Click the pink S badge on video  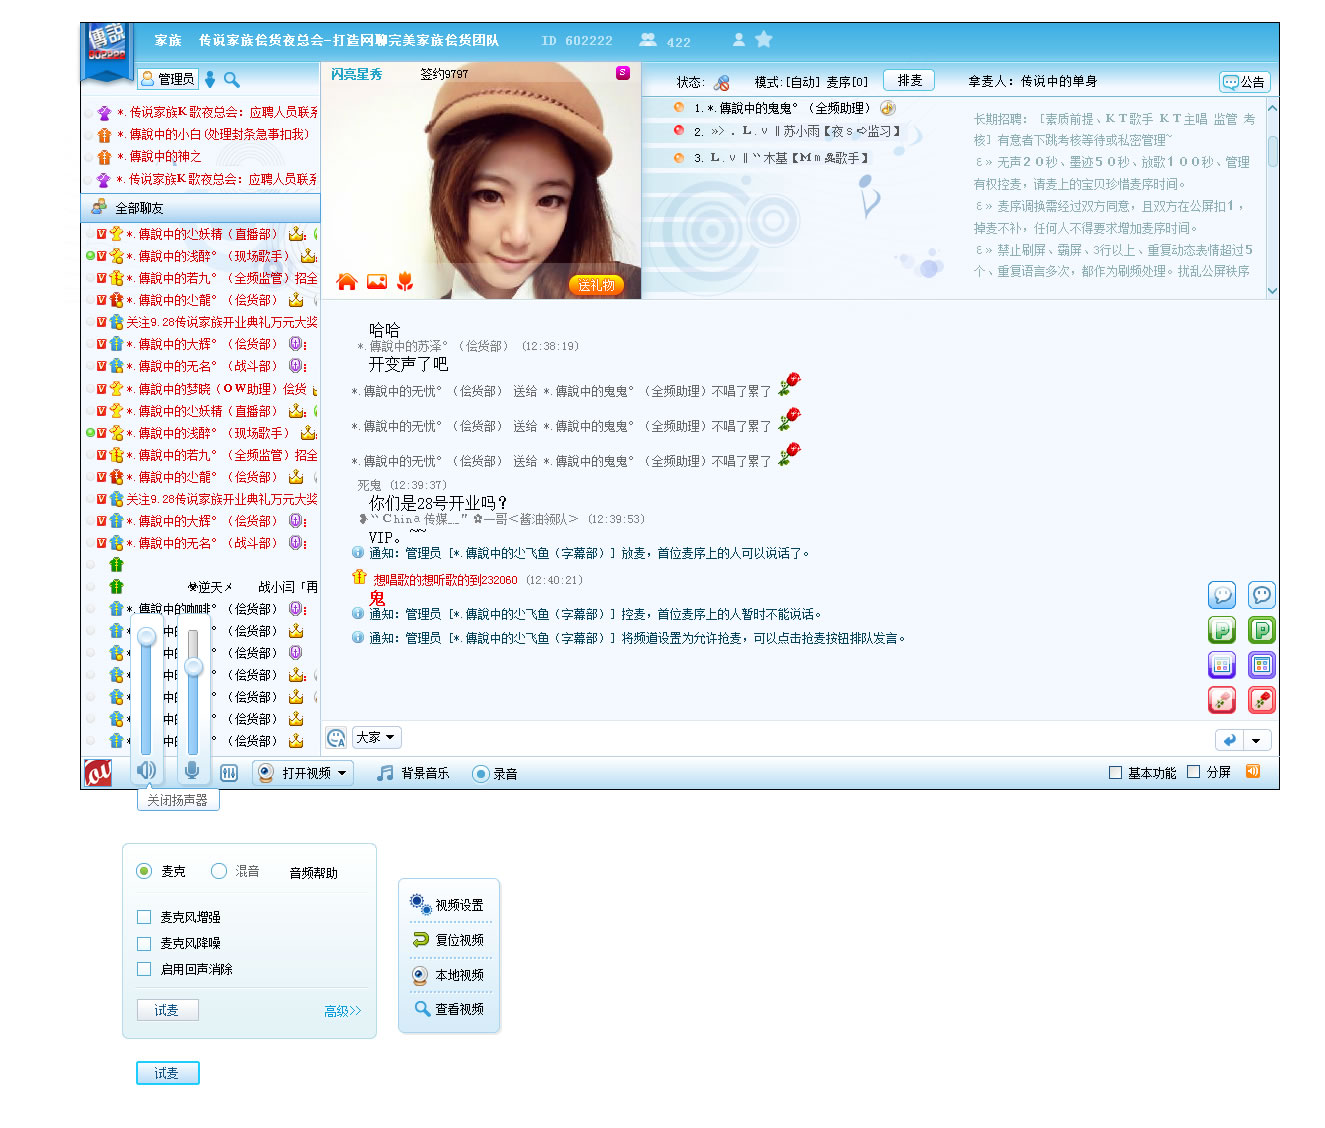623,73
